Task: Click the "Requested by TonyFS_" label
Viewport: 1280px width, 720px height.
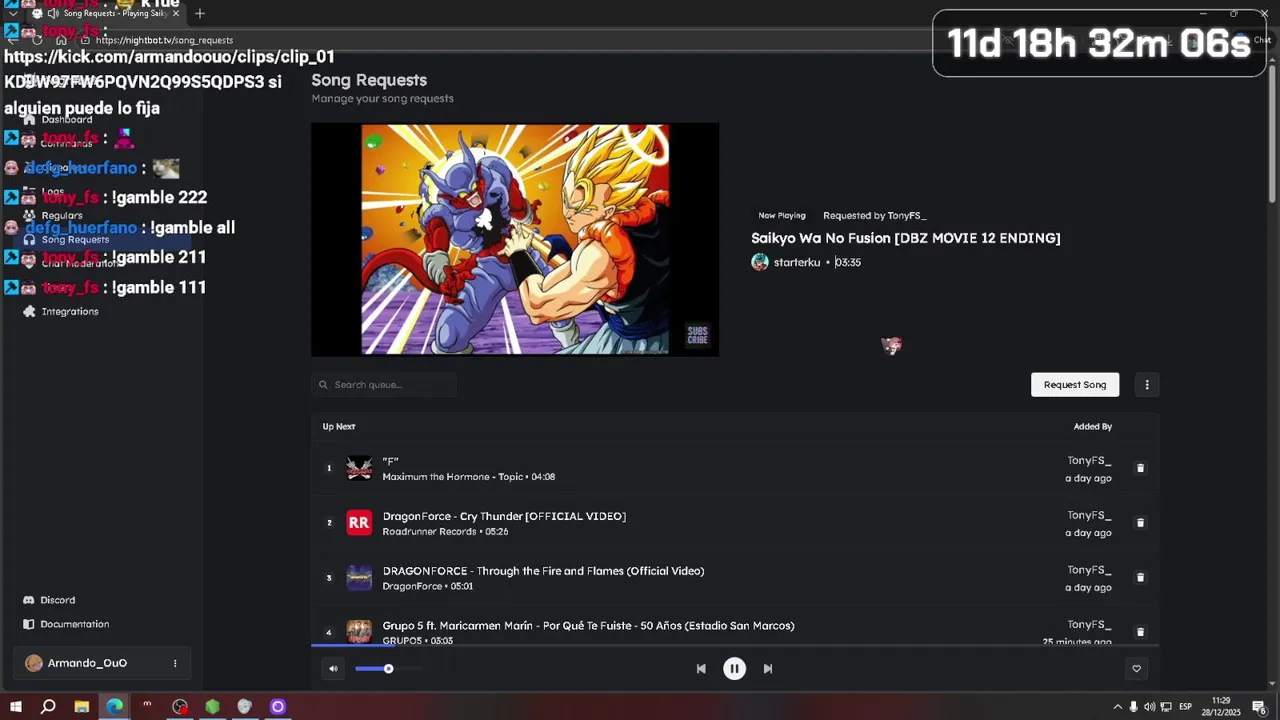Action: 875,215
